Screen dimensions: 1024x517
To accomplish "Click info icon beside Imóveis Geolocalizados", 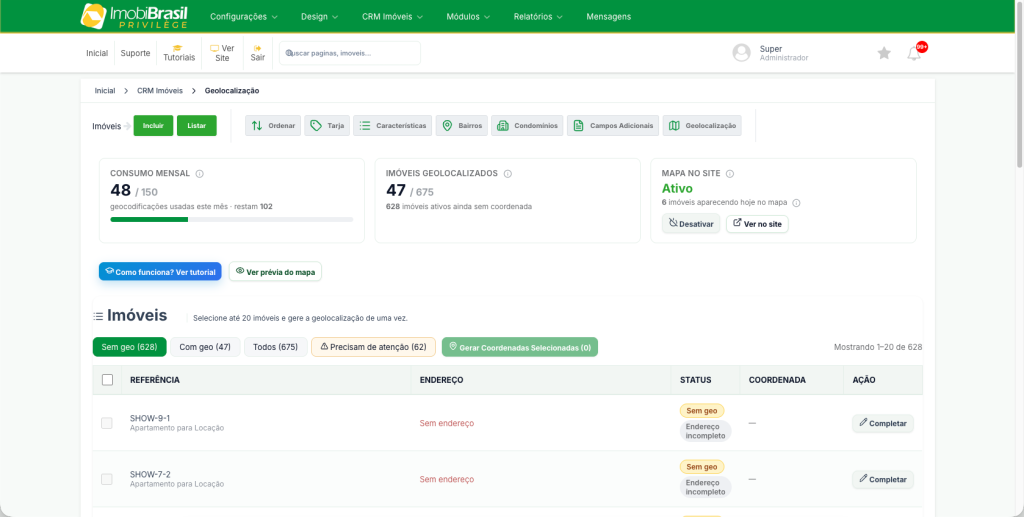I will click(x=507, y=174).
